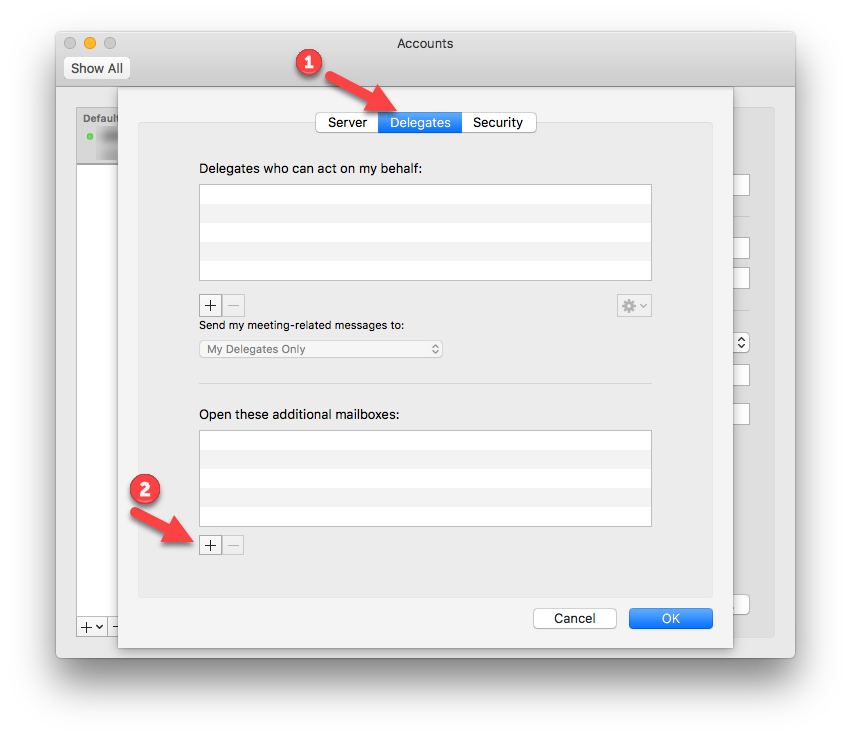
Task: Open the add-account plus menu at bottom left
Action: click(91, 627)
